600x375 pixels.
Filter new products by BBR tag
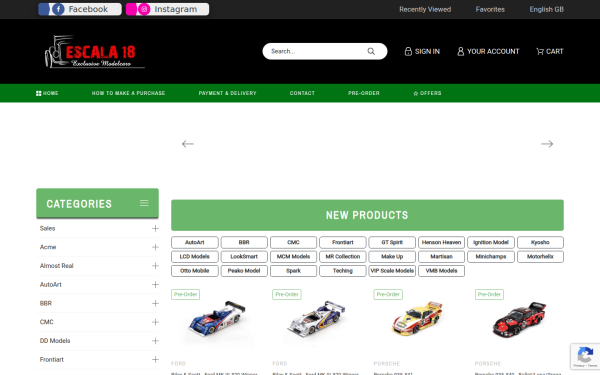pos(244,243)
